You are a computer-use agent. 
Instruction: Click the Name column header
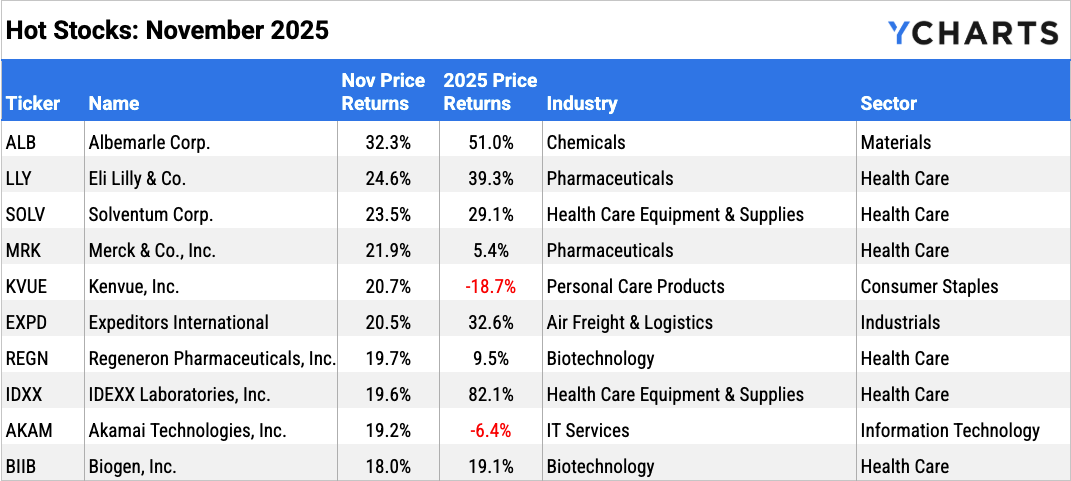click(x=114, y=103)
